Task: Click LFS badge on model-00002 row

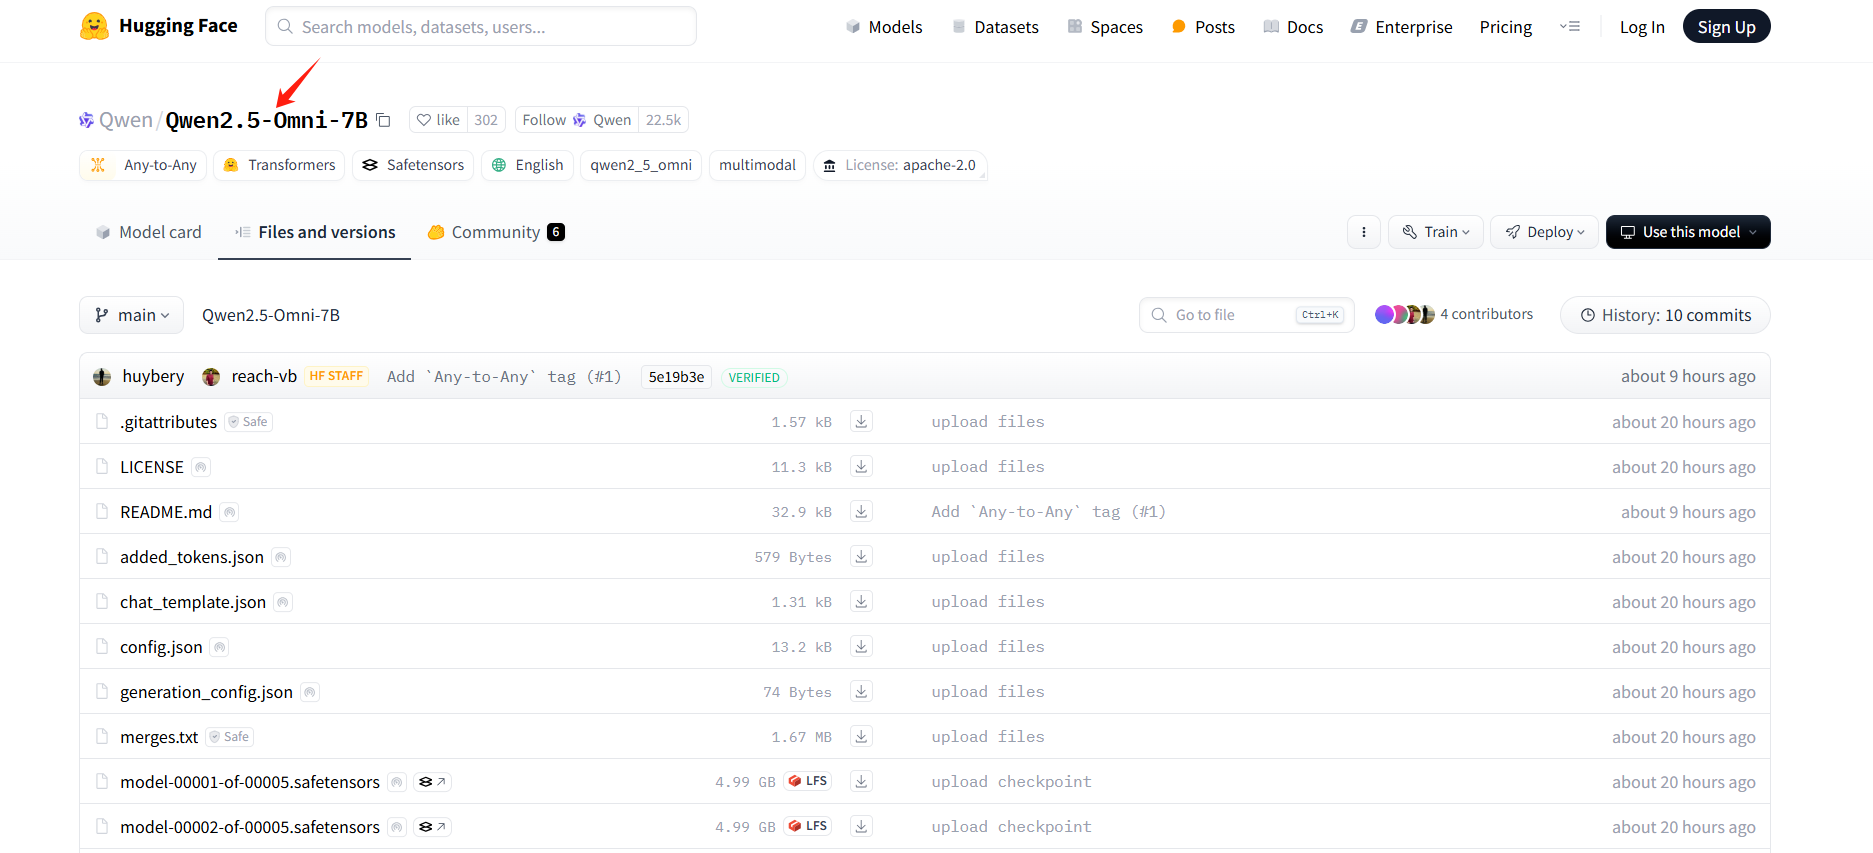Action: (x=808, y=826)
